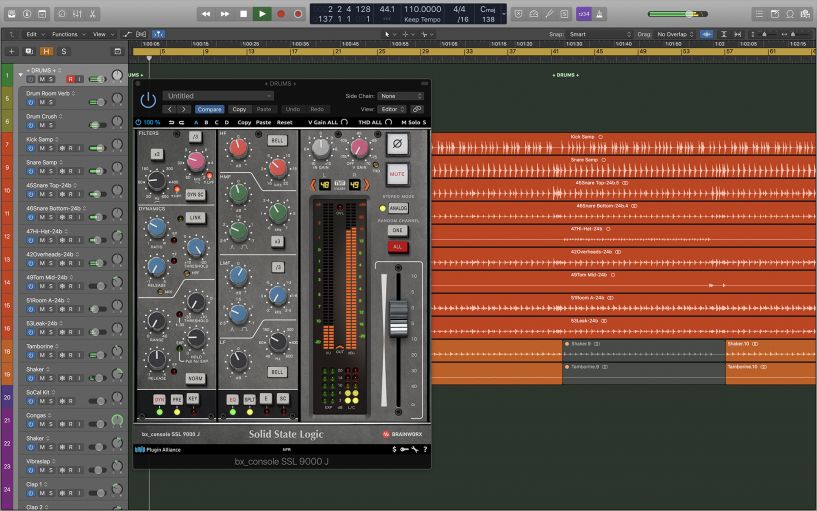The height and width of the screenshot is (511, 817).
Task: Click the plugin redo arrow icon
Action: tap(181, 122)
